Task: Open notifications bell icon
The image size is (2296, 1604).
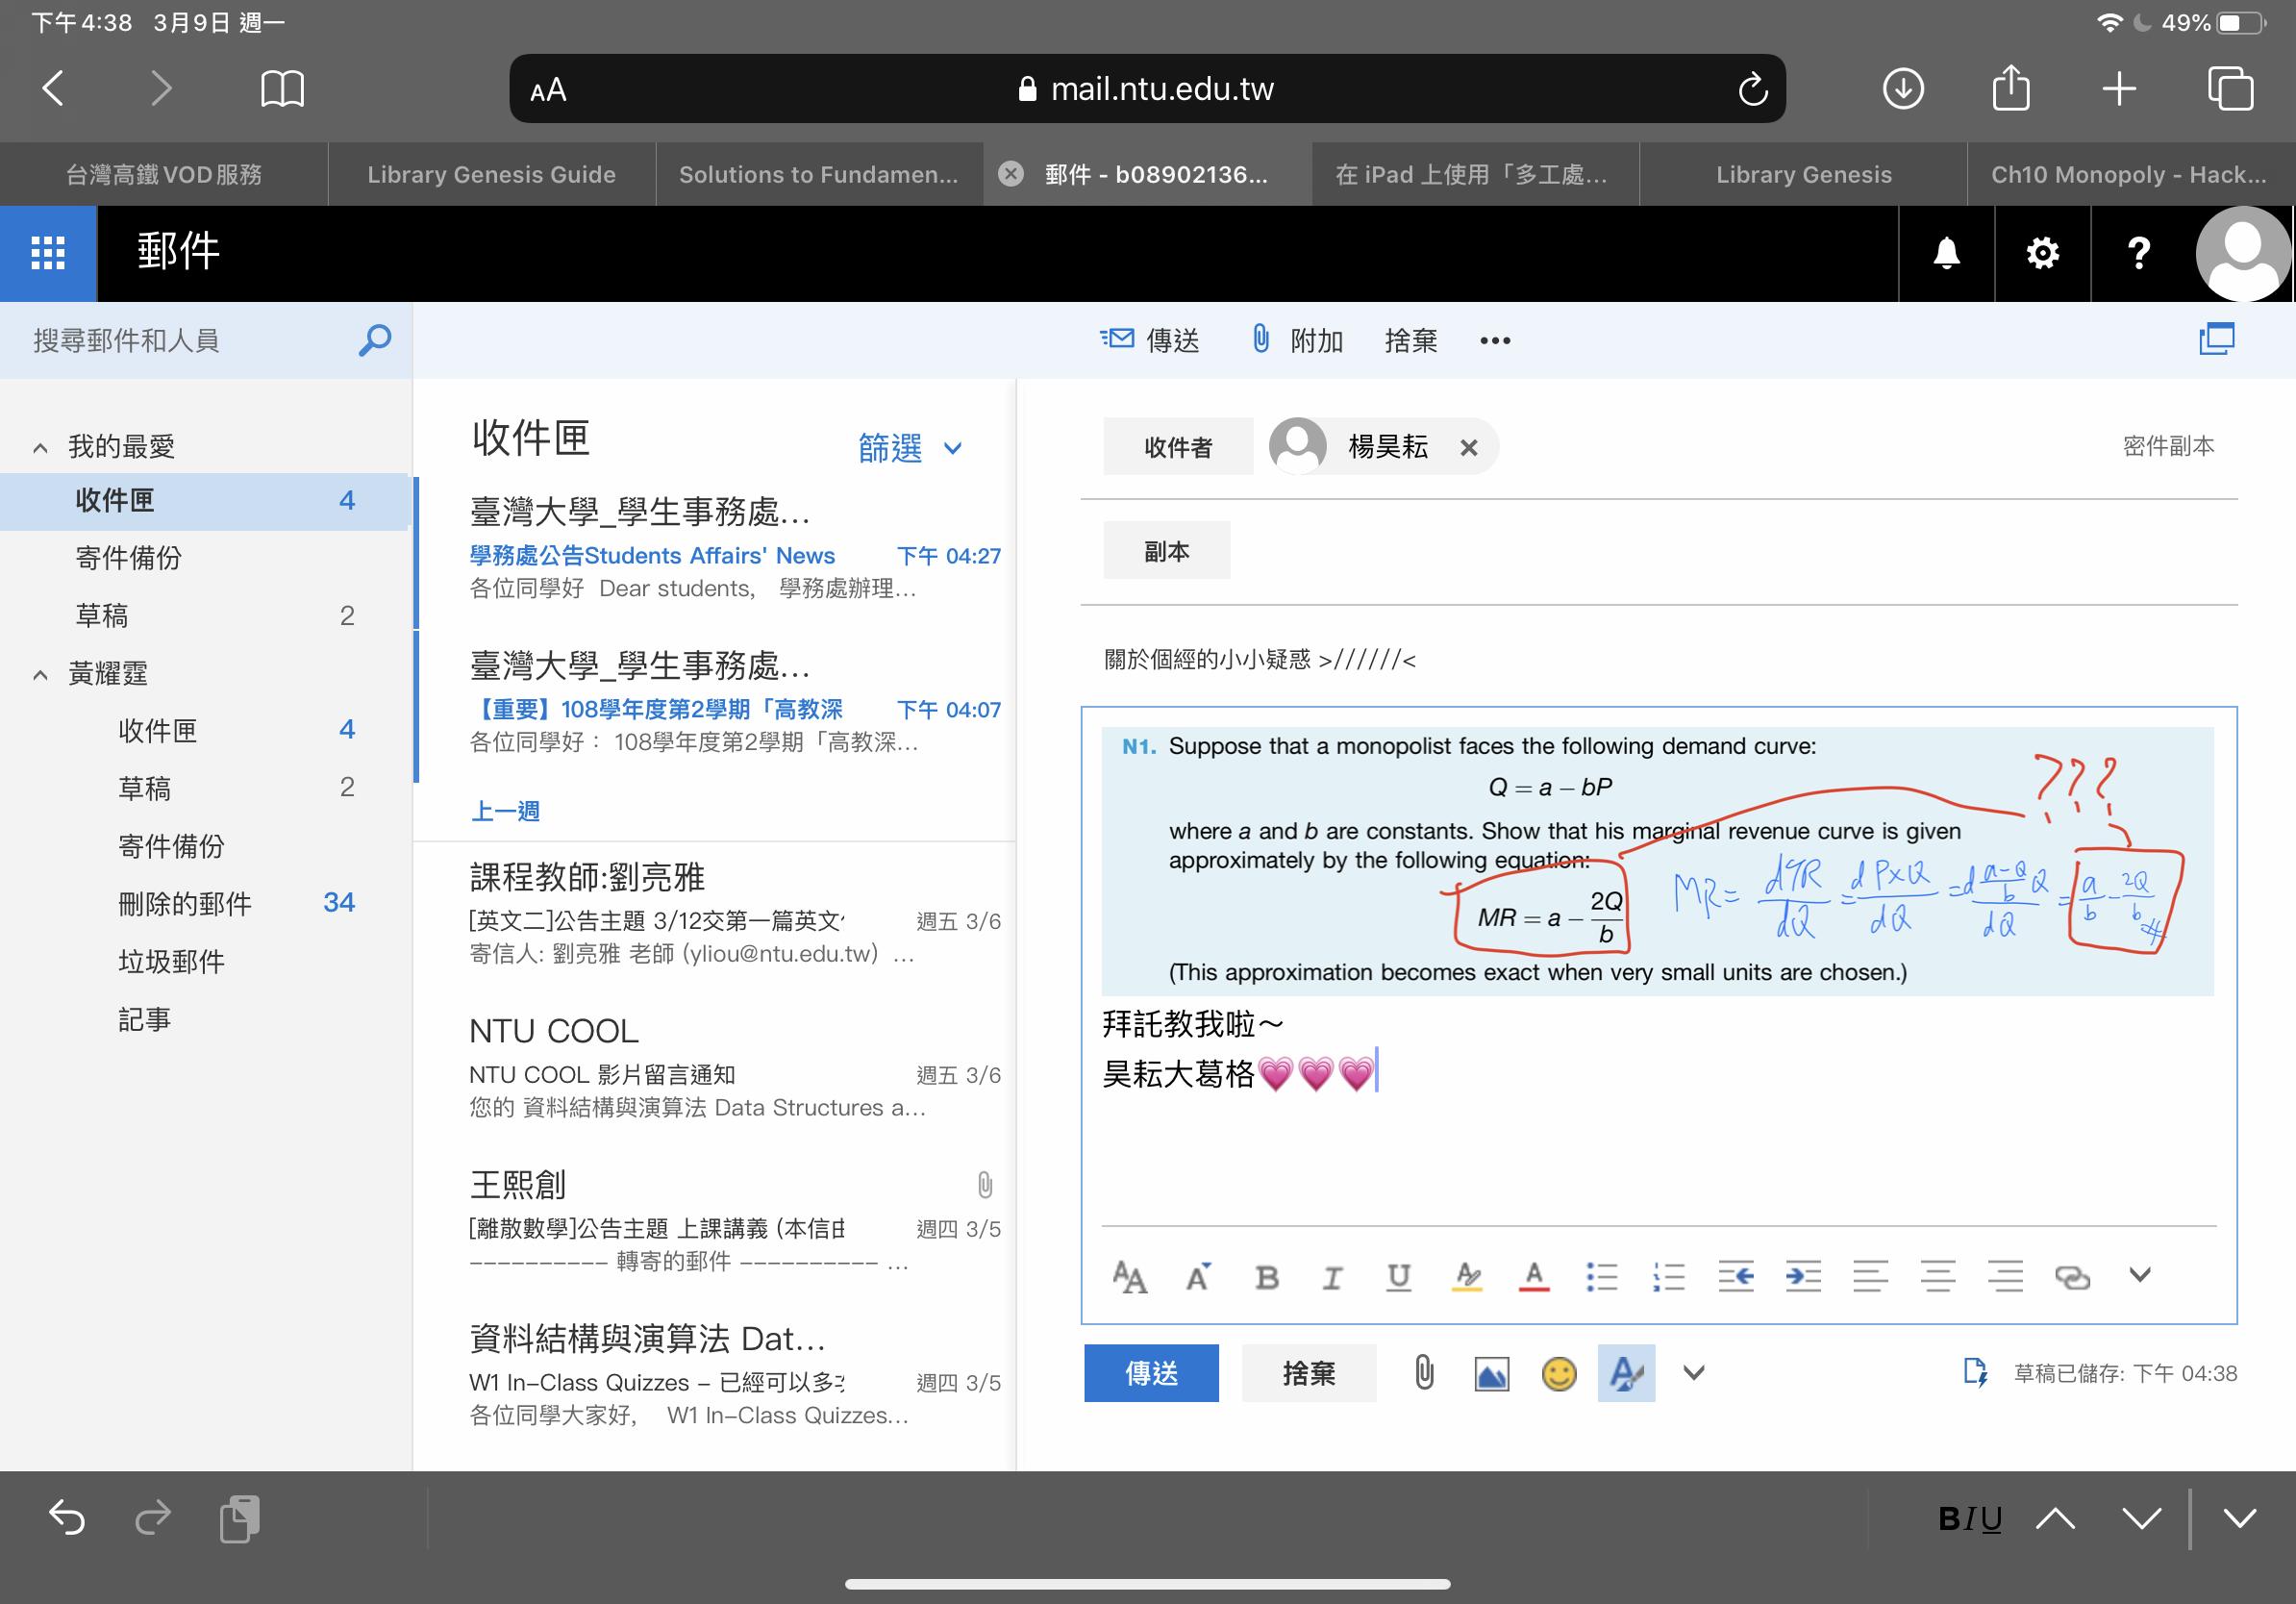Action: pyautogui.click(x=1946, y=253)
